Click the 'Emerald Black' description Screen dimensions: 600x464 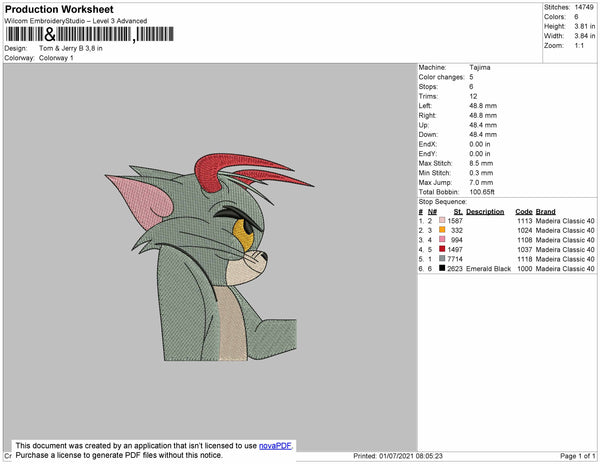pyautogui.click(x=489, y=269)
